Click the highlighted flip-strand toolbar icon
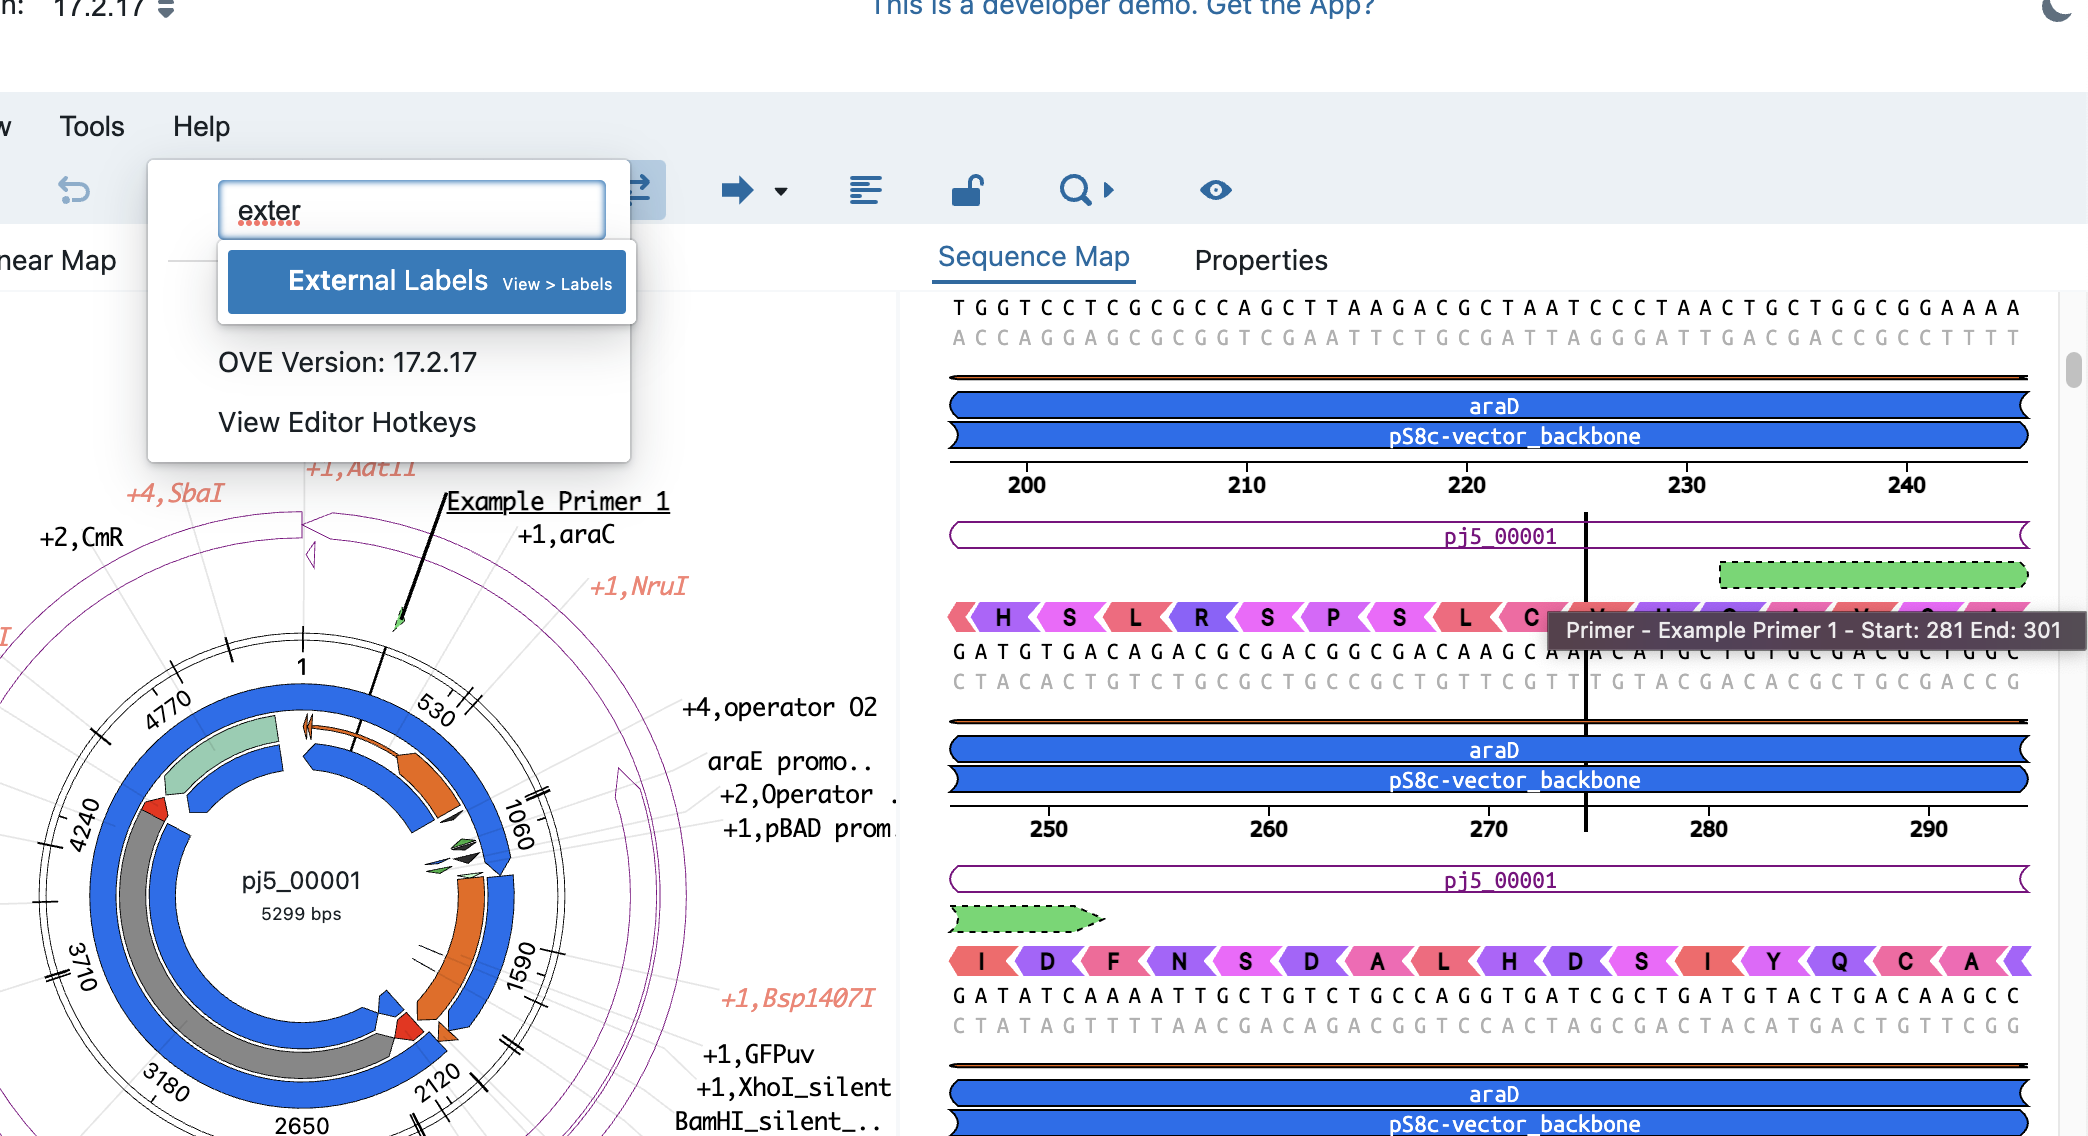This screenshot has height=1136, width=2088. (x=640, y=188)
